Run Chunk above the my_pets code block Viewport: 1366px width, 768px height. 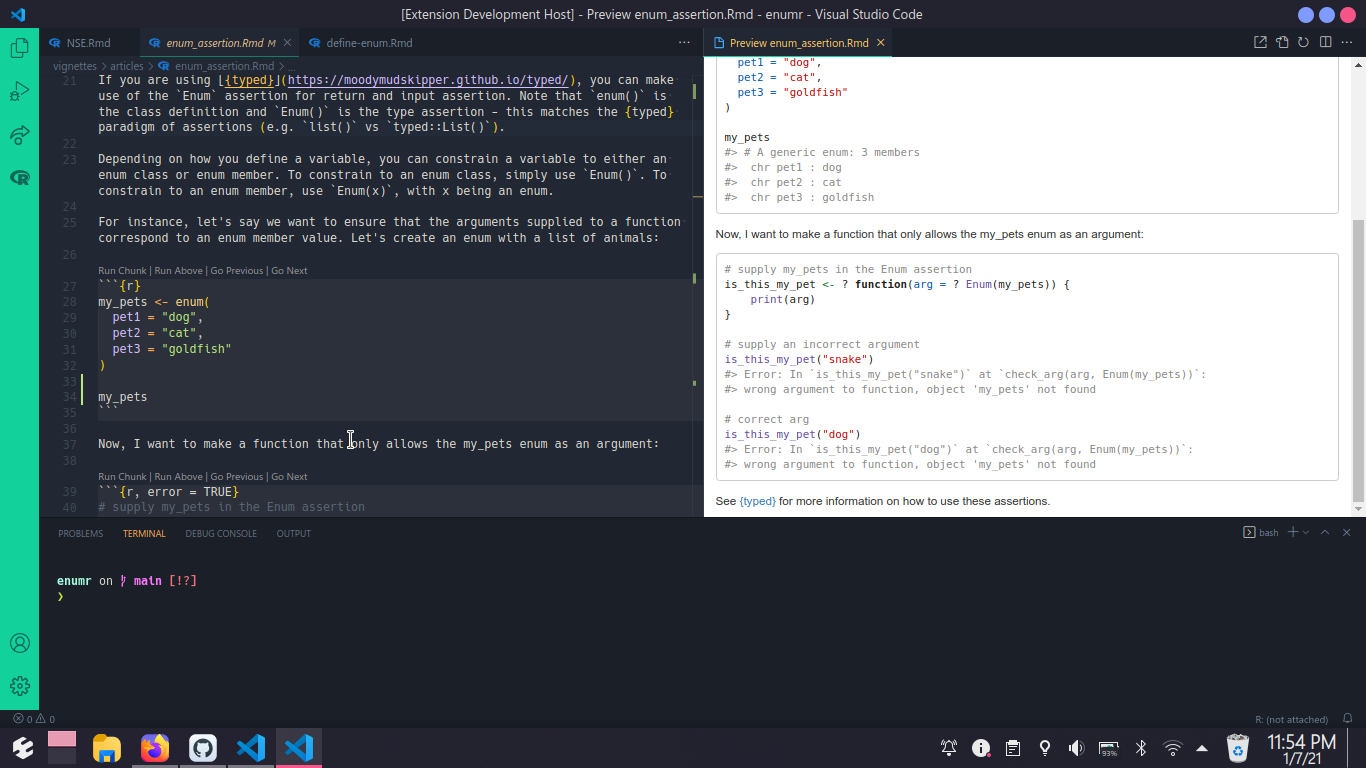pyautogui.click(x=122, y=271)
